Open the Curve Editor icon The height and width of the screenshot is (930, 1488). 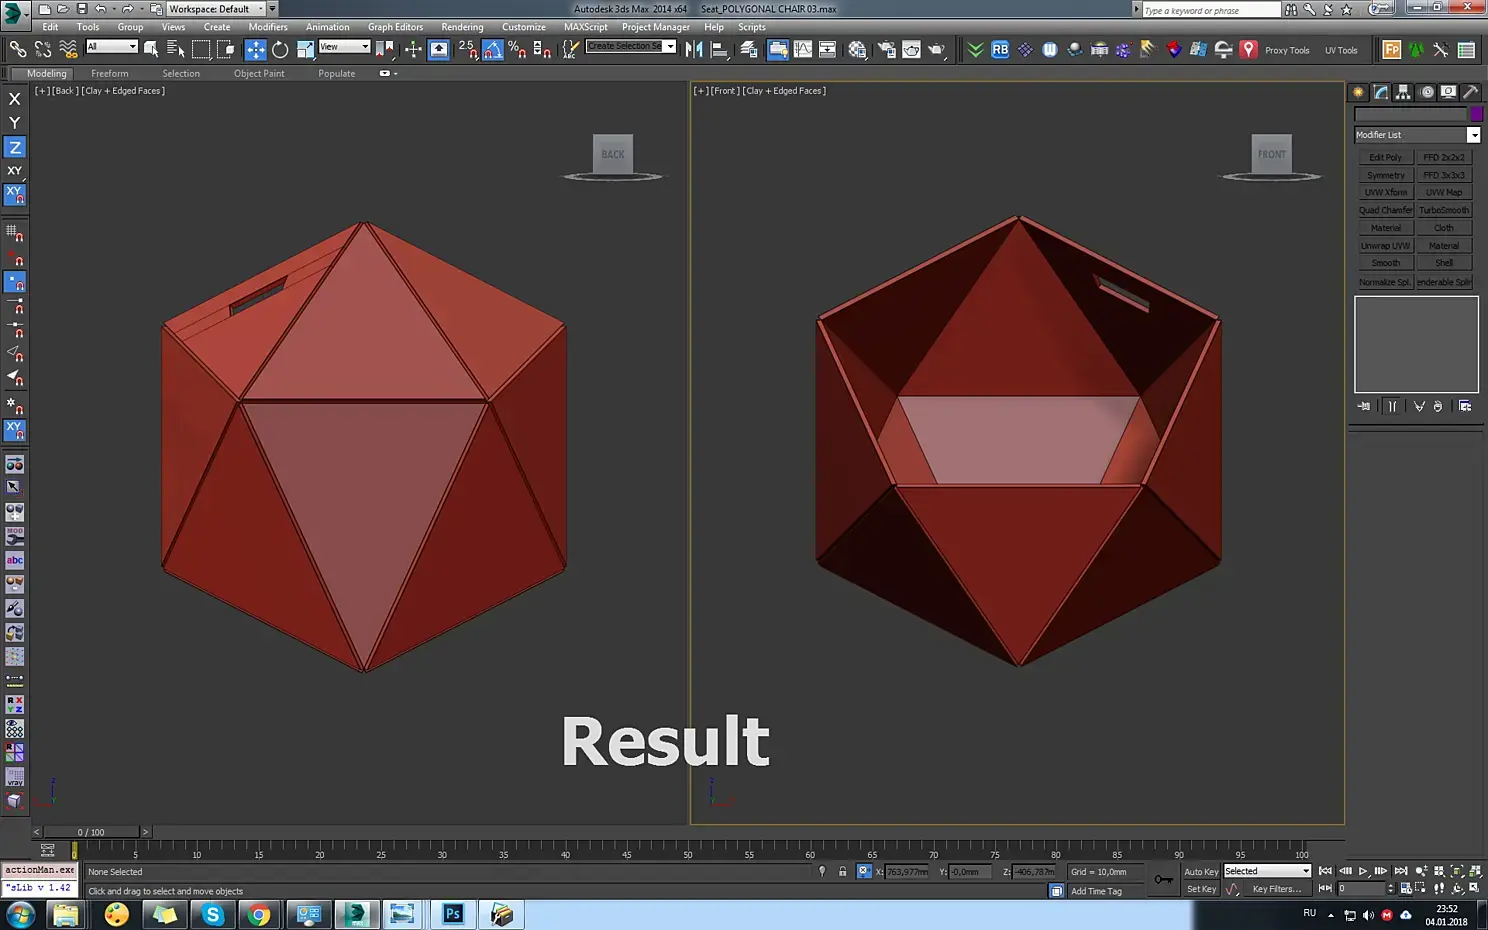[x=803, y=49]
